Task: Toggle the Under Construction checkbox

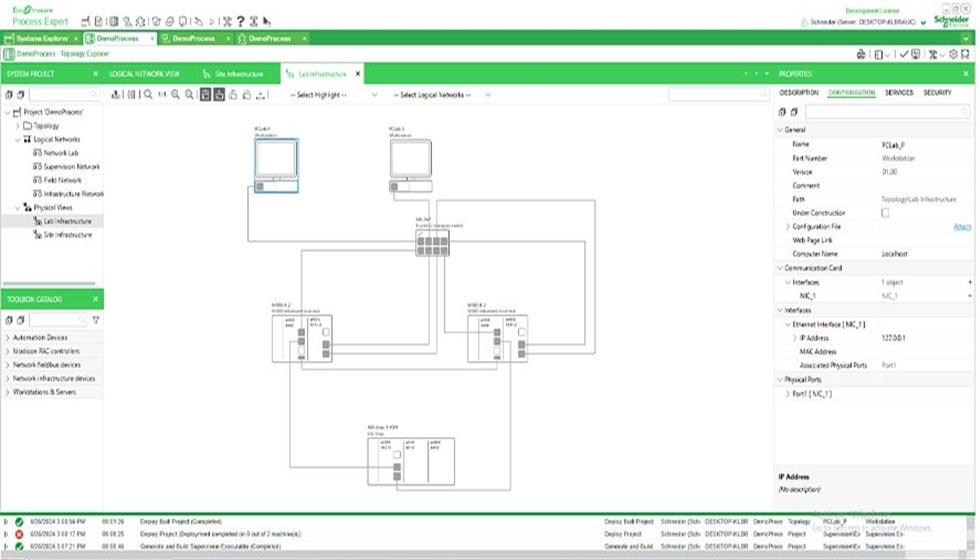Action: click(x=885, y=213)
